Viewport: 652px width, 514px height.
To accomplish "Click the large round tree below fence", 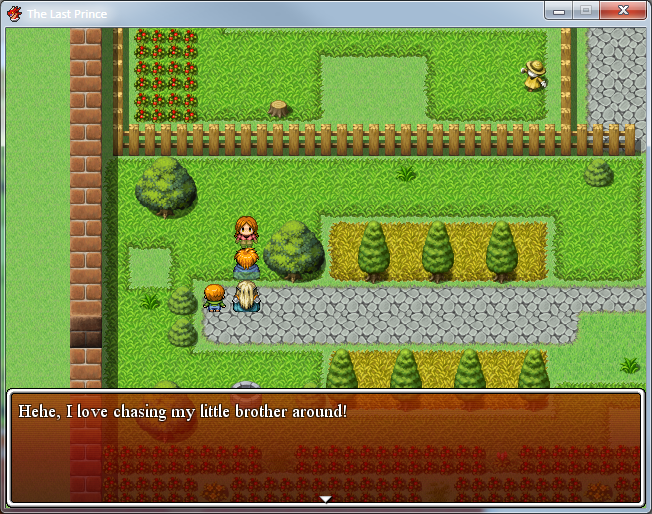I will point(165,186).
